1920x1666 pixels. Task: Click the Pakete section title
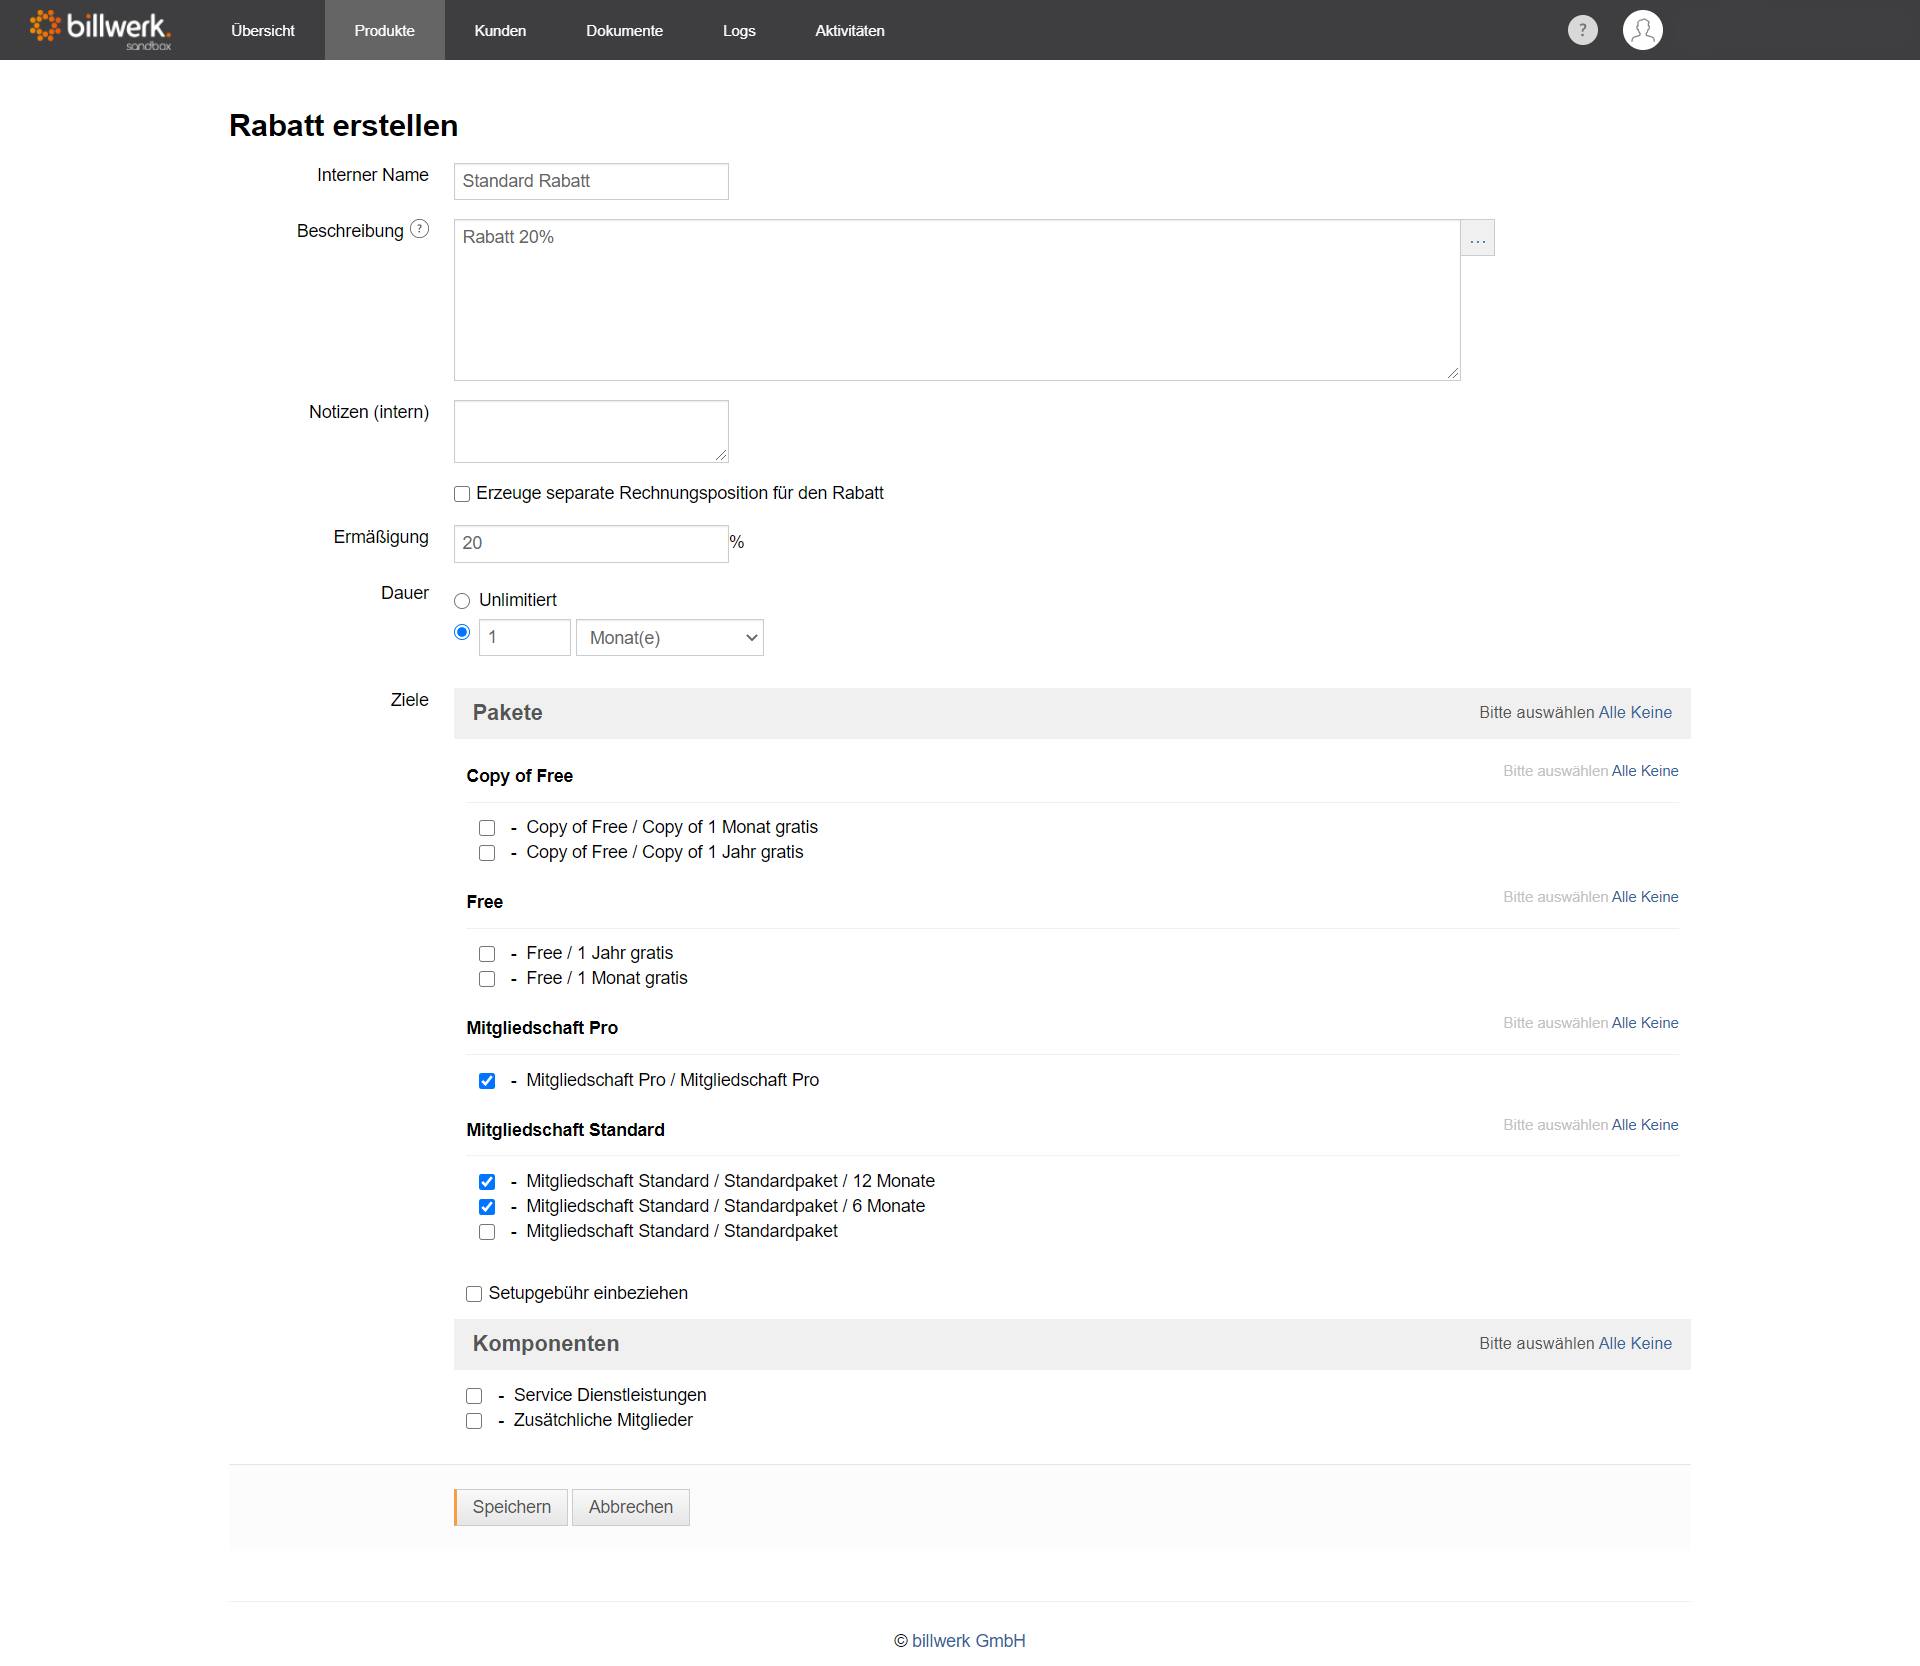click(508, 713)
